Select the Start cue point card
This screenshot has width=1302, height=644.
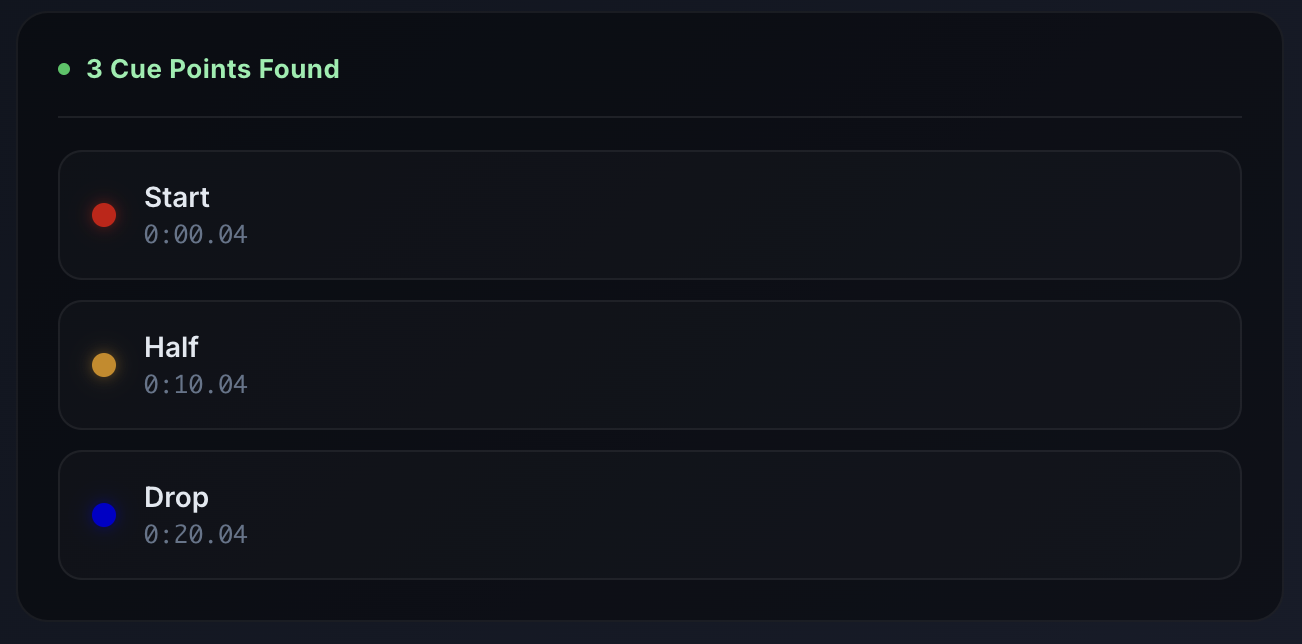650,215
